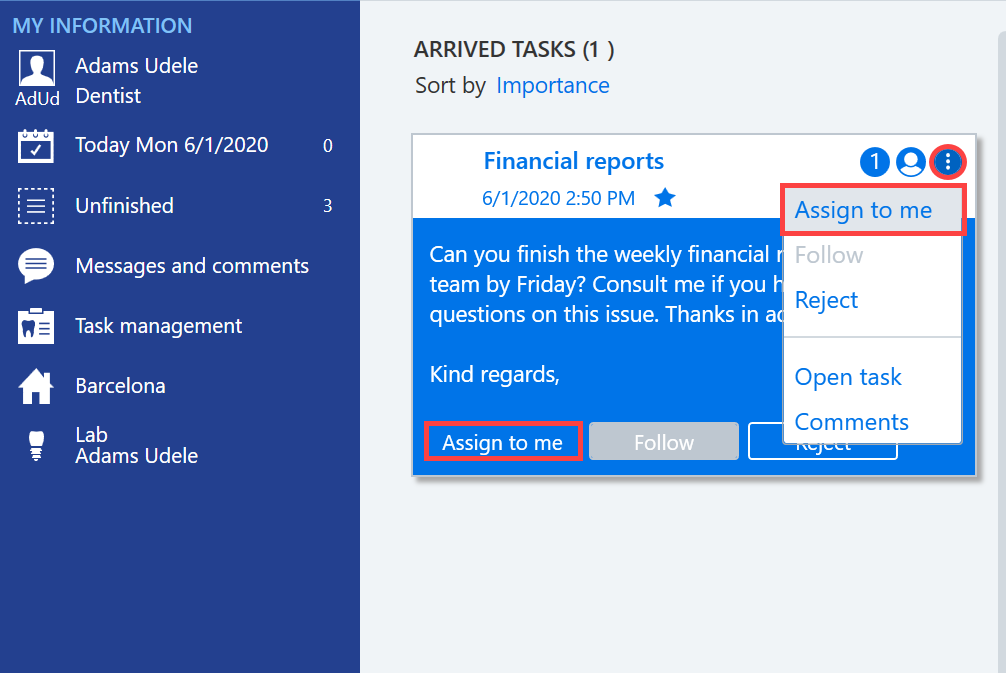Open the three-dot task menu

tap(948, 162)
